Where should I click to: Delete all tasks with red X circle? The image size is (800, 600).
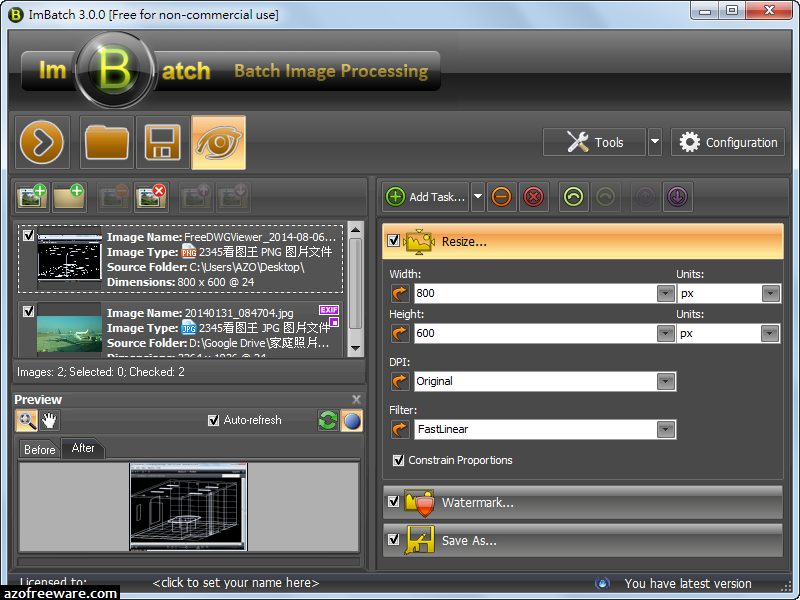point(534,197)
